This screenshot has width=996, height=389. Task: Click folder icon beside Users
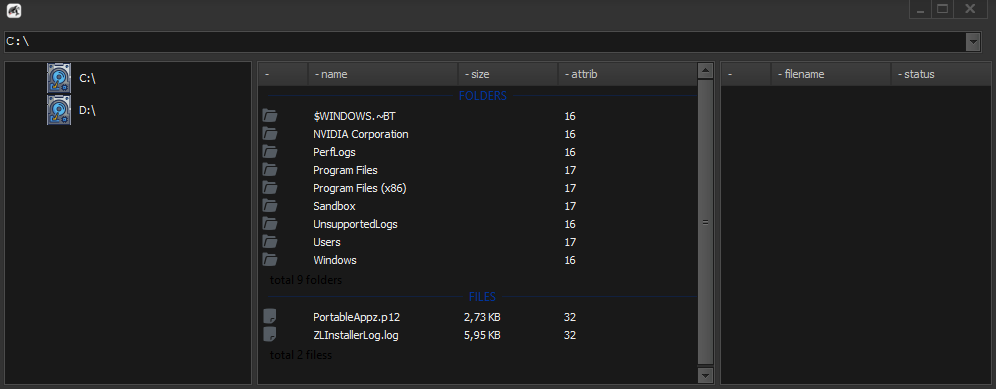(x=270, y=242)
